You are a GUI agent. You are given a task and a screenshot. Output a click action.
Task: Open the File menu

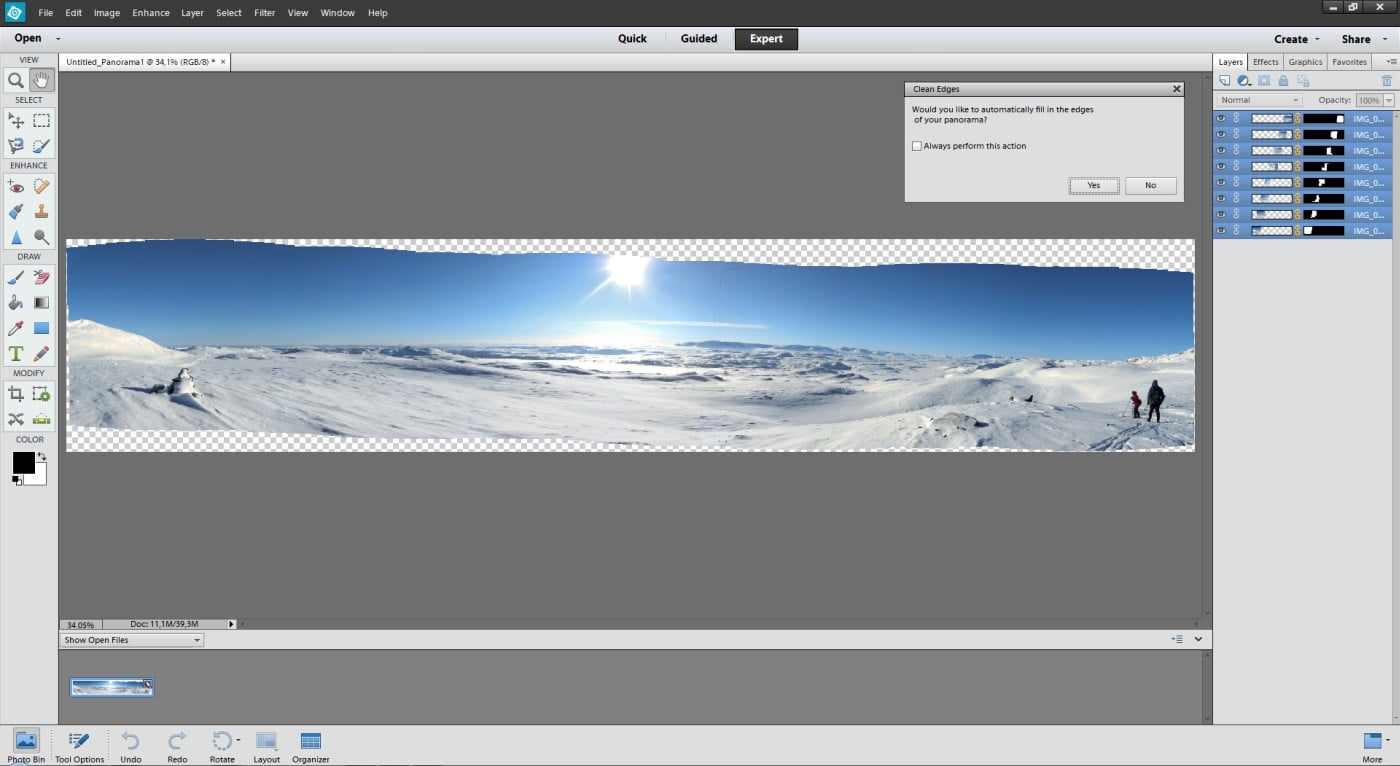tap(46, 13)
